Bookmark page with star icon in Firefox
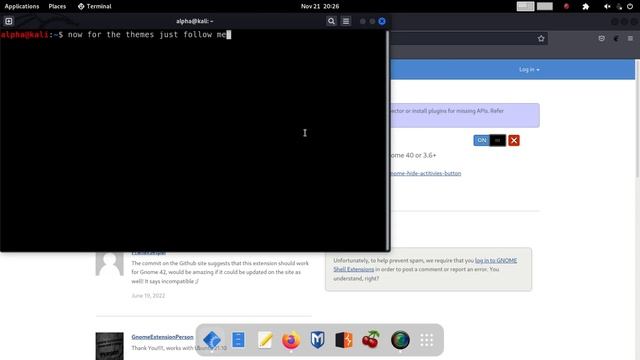640x360 pixels. coord(541,38)
